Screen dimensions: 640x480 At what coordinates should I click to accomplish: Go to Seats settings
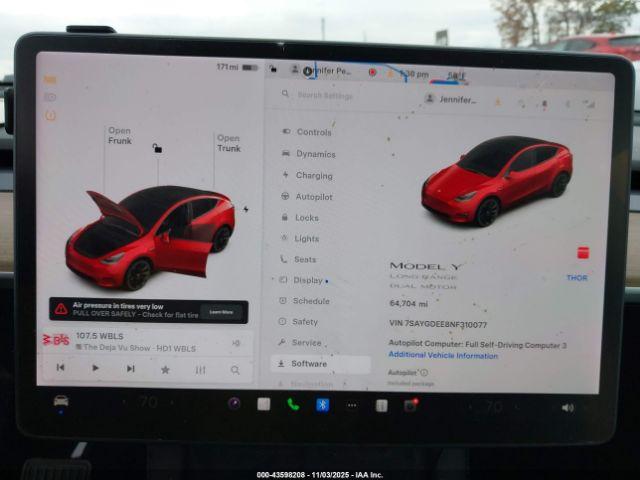pos(298,259)
